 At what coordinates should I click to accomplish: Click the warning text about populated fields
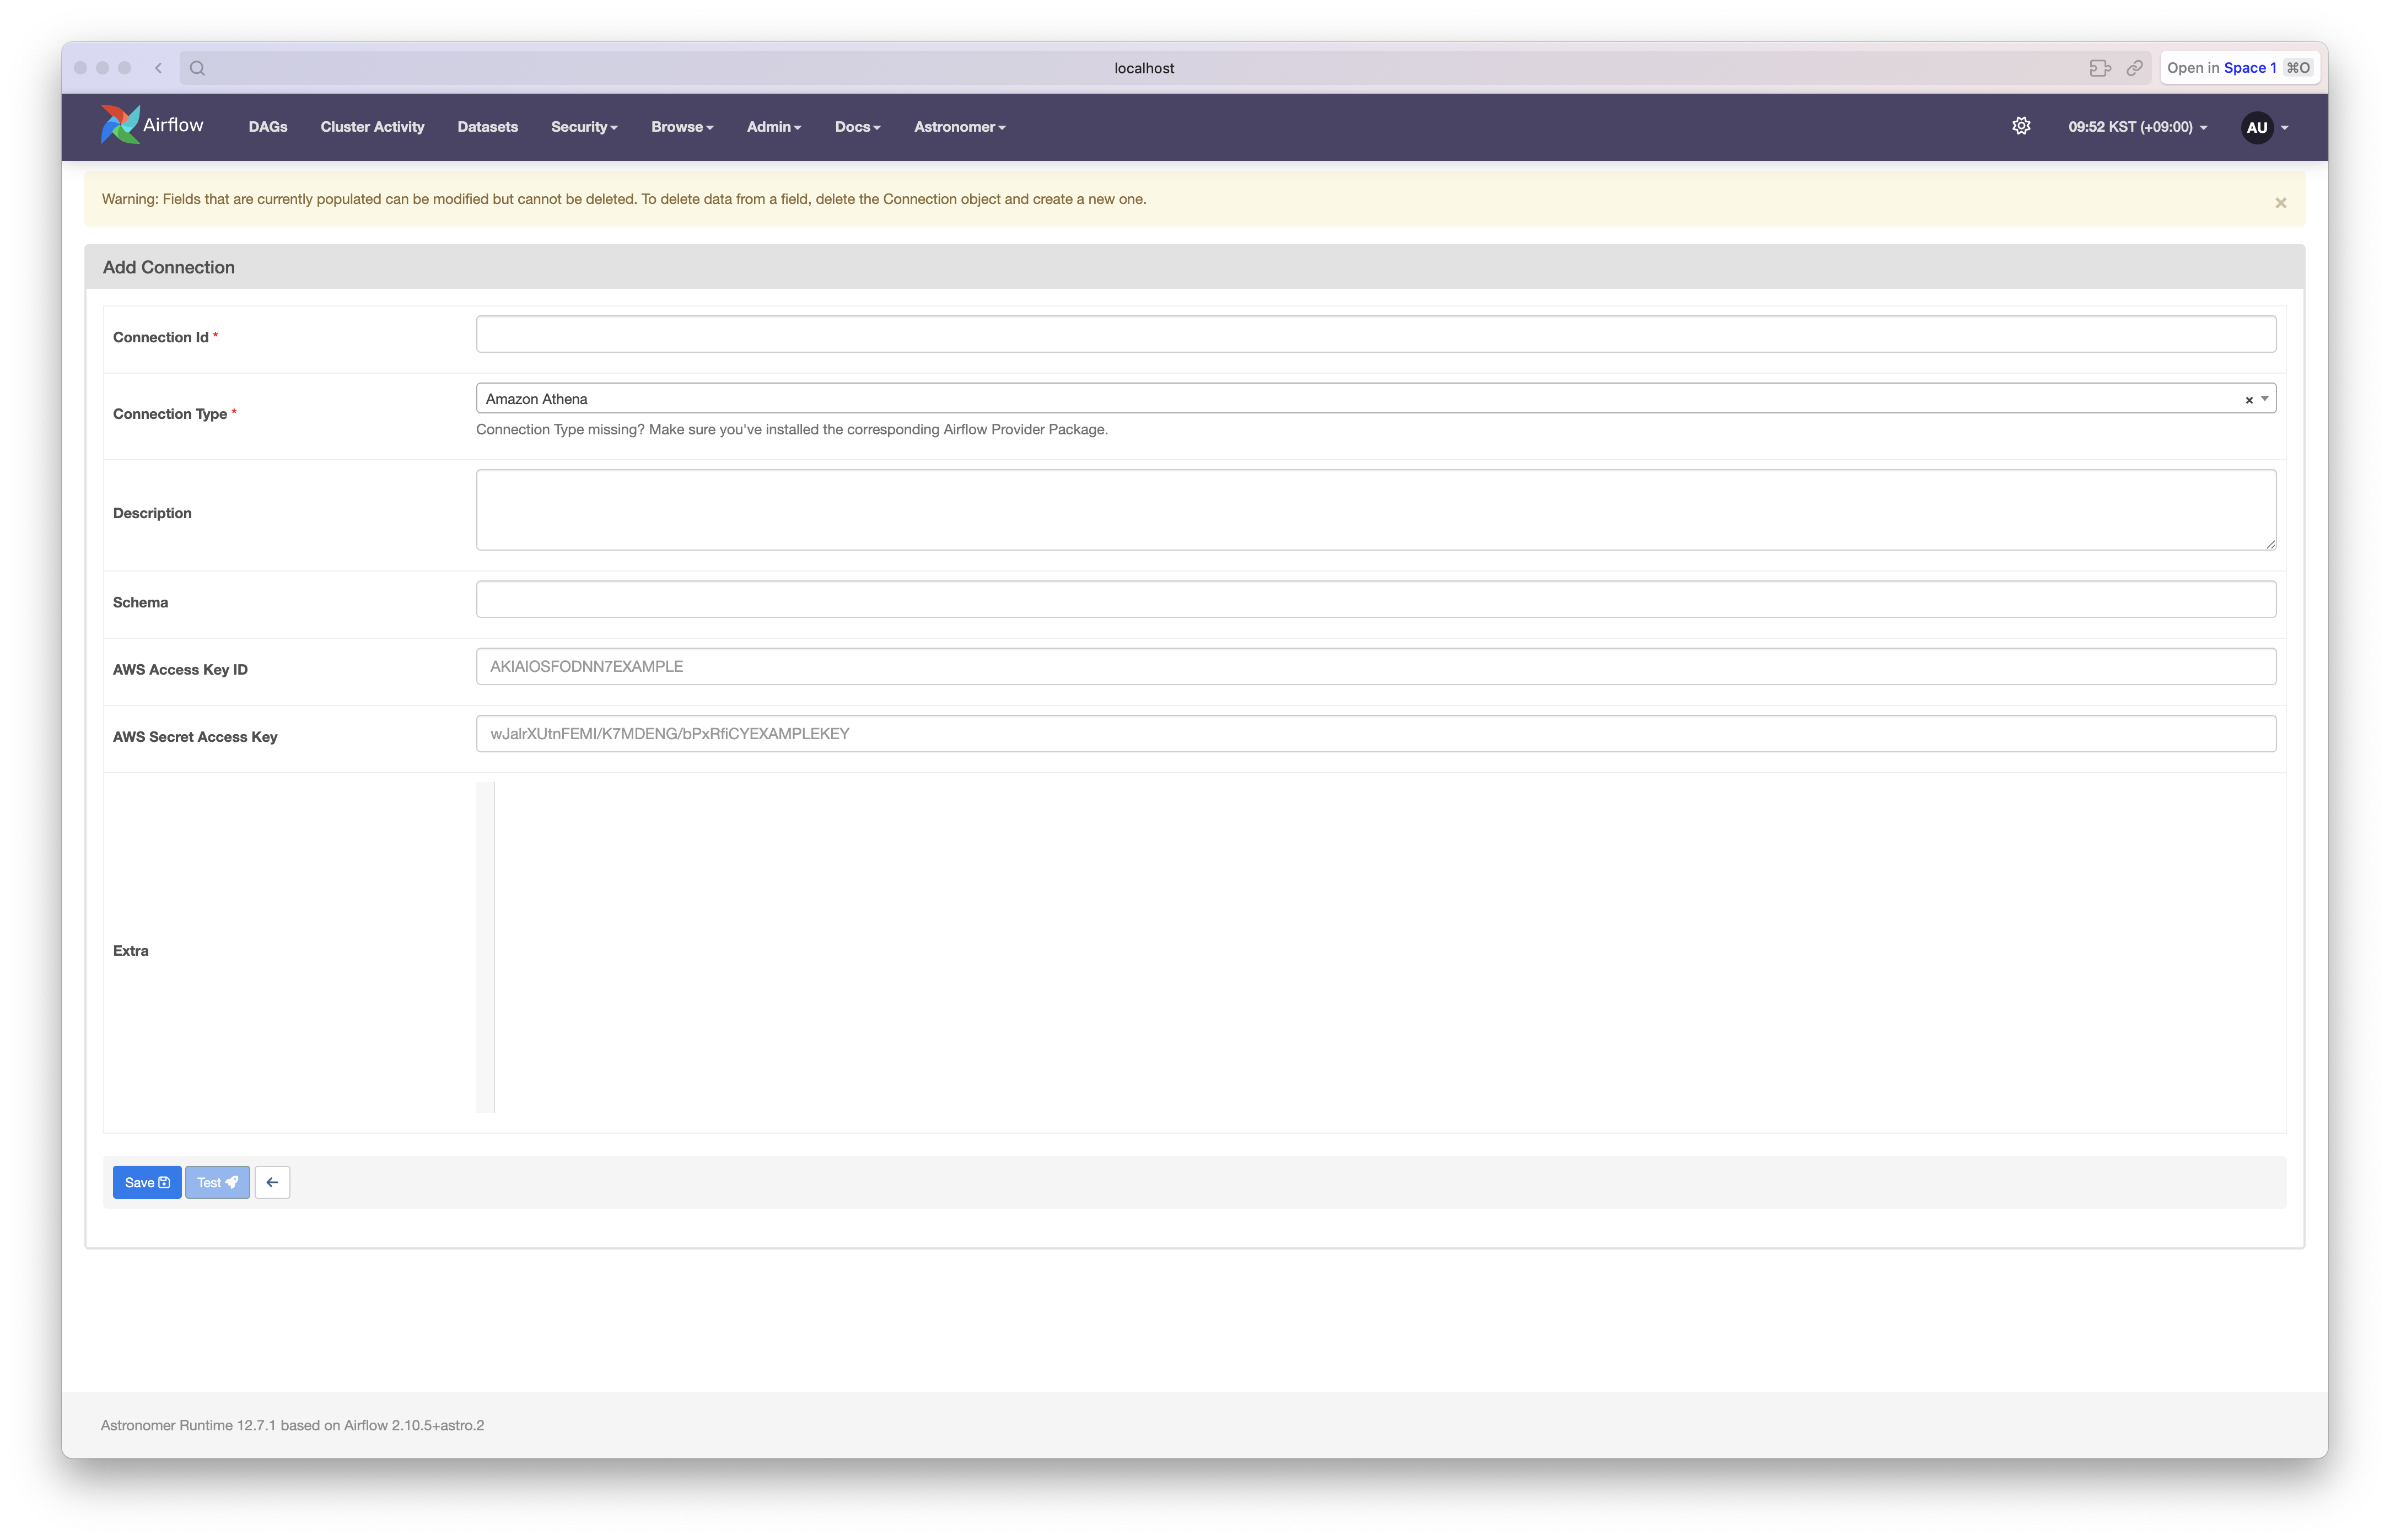[x=624, y=199]
